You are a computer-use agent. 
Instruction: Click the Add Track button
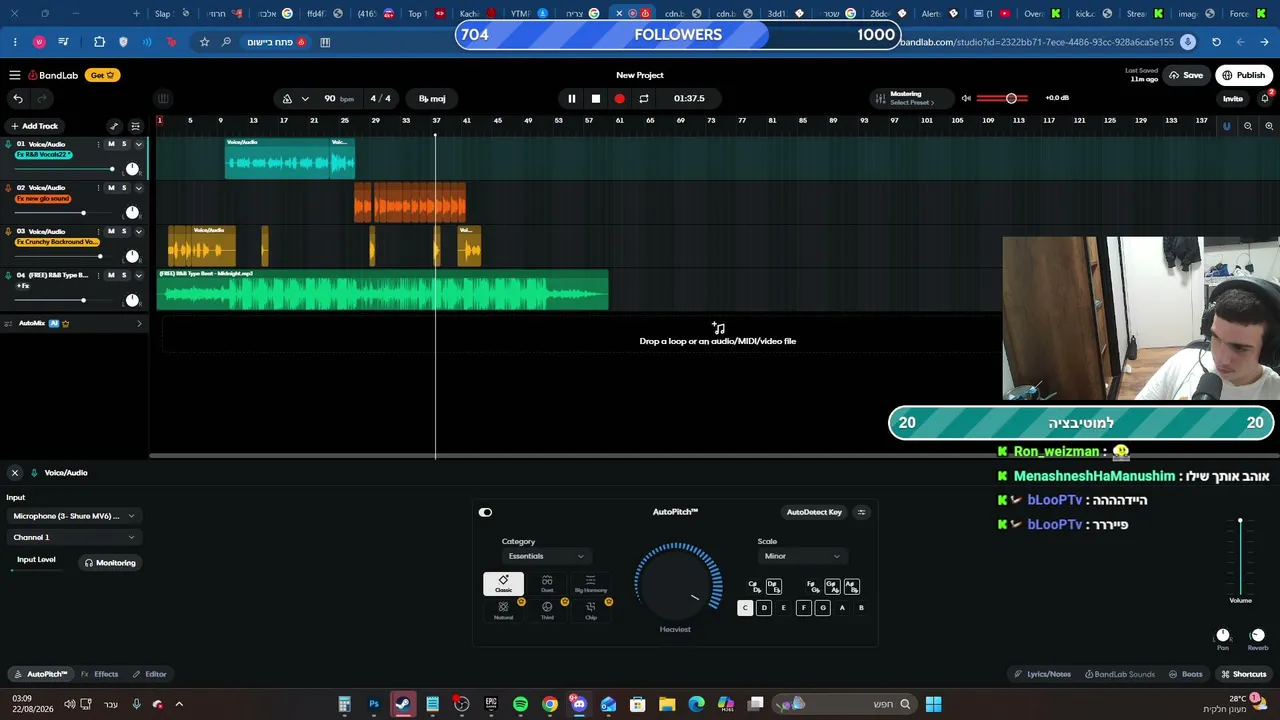(x=34, y=126)
